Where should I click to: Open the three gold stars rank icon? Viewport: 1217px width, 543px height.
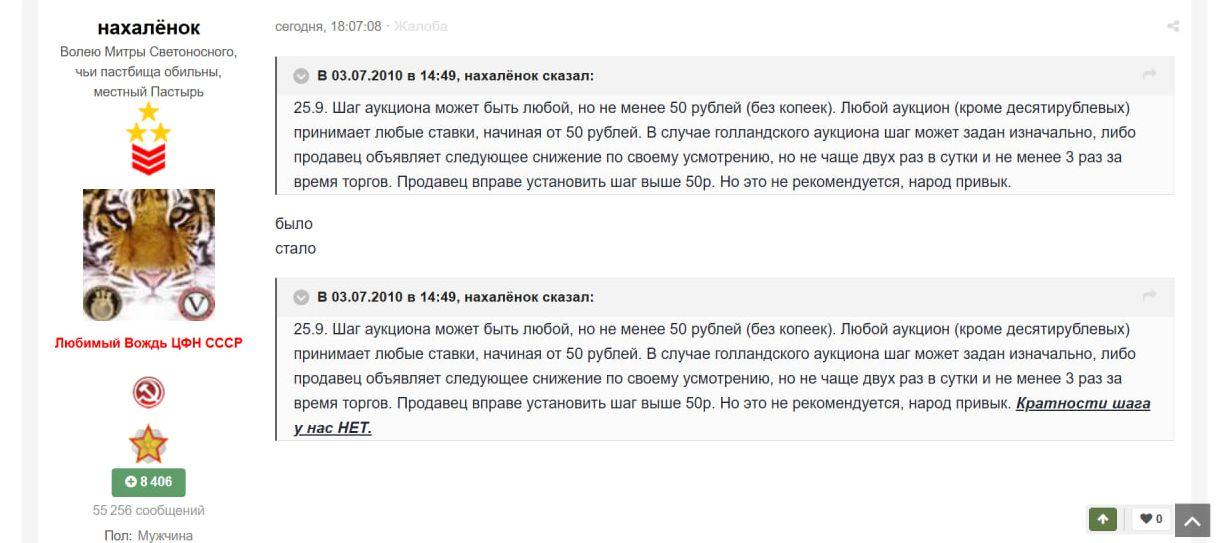point(148,121)
